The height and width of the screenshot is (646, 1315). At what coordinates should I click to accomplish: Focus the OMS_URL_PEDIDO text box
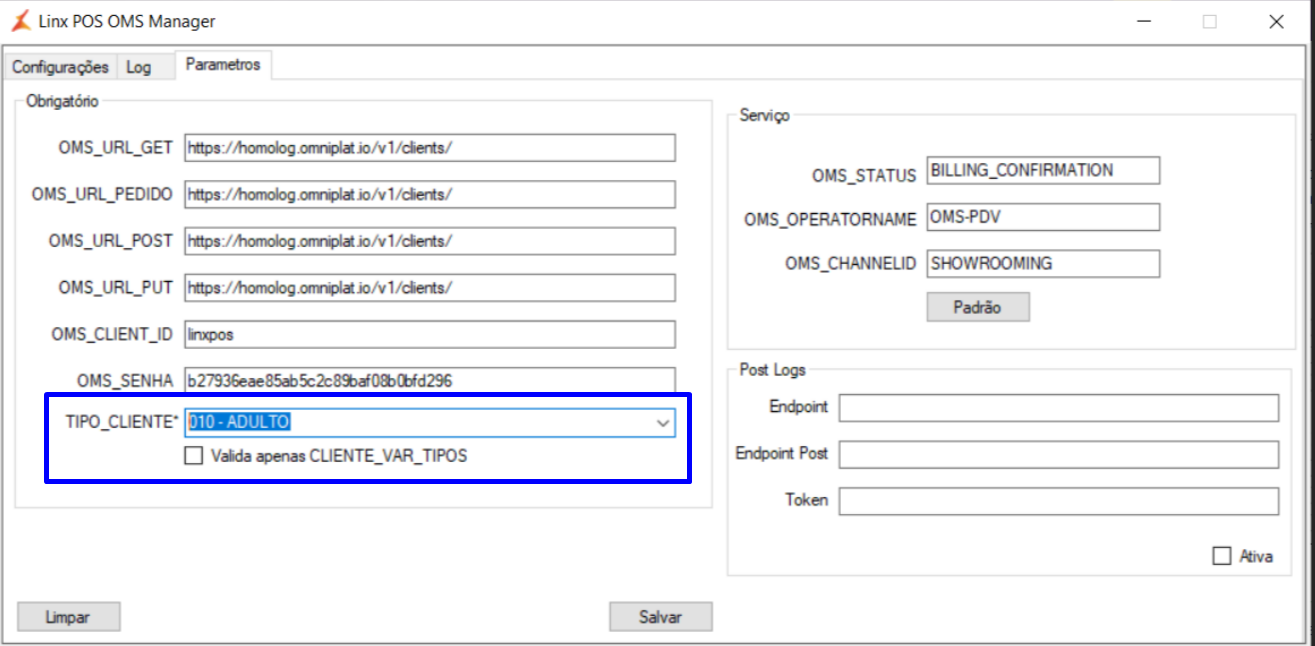click(430, 194)
